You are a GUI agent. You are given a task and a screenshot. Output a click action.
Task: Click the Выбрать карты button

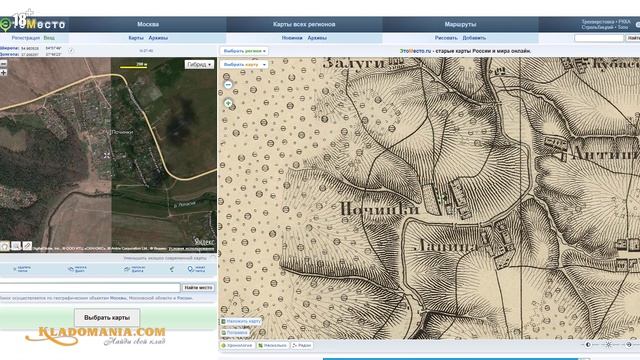click(107, 318)
